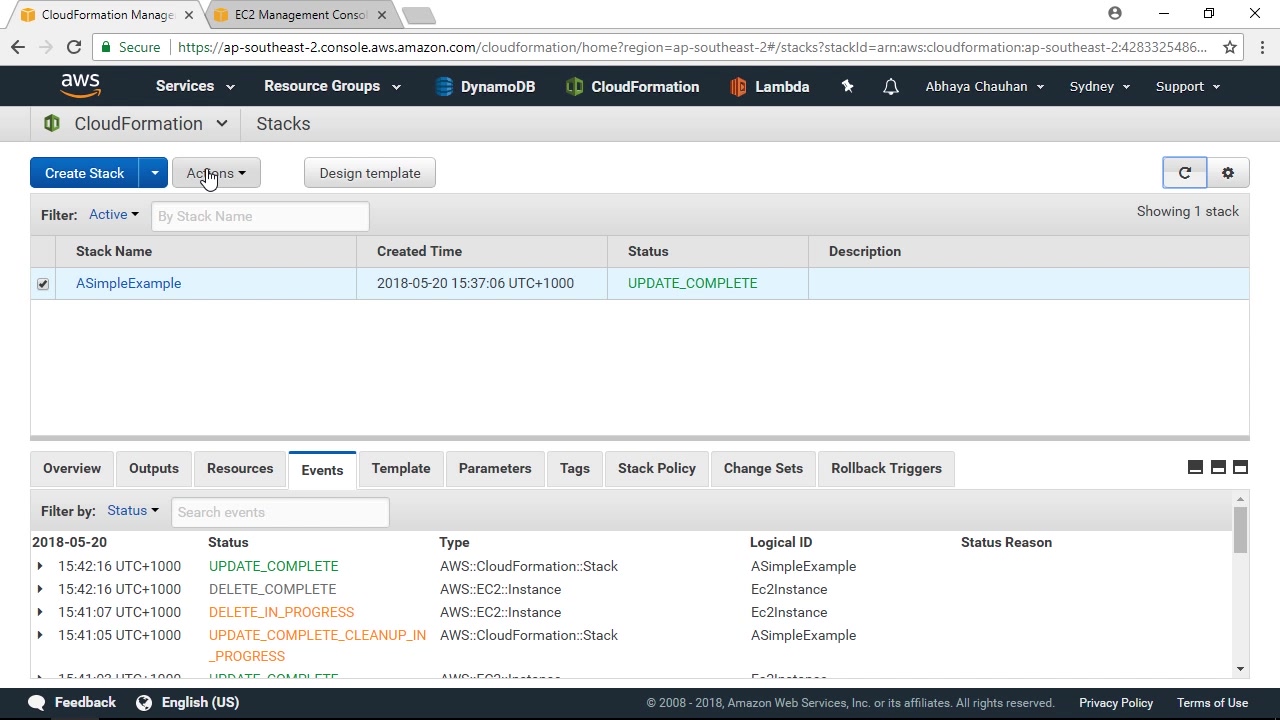Open the Privacy Policy link
The width and height of the screenshot is (1280, 720).
(1116, 702)
